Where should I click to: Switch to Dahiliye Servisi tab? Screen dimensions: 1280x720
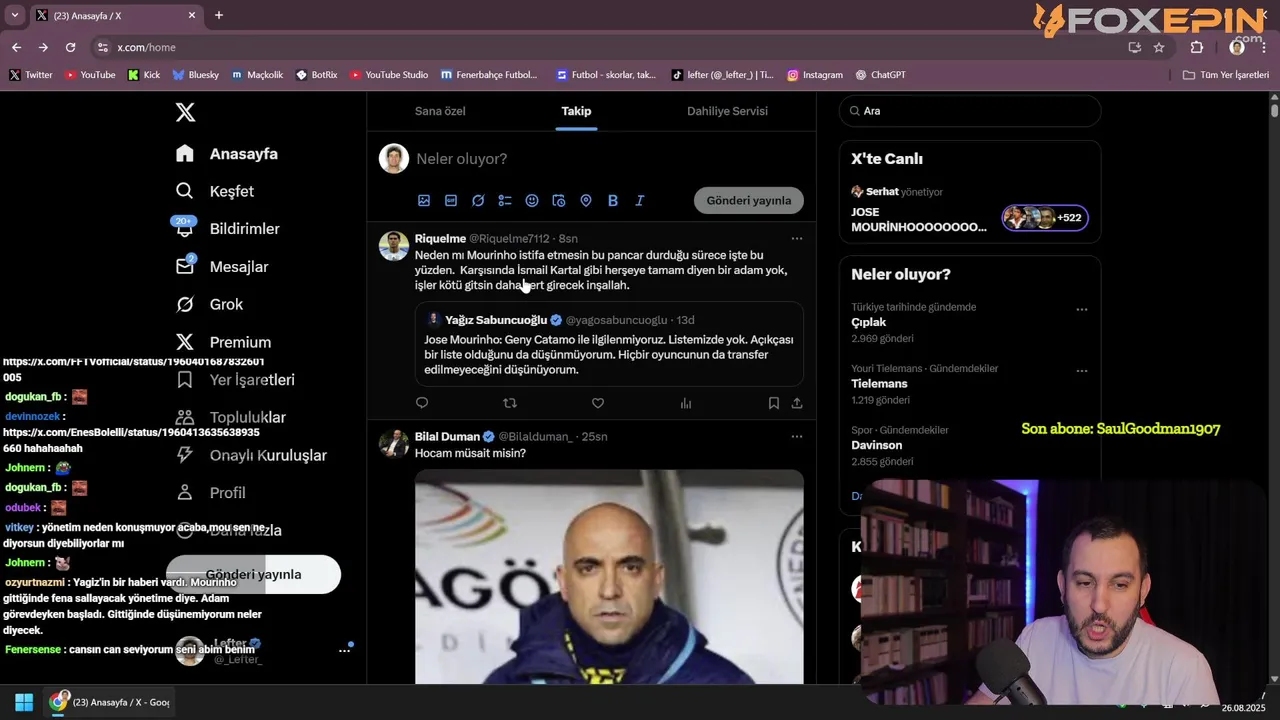click(727, 111)
